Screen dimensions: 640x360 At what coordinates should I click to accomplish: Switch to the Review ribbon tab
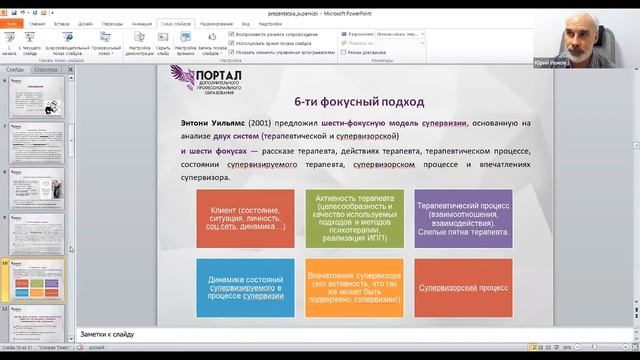click(x=216, y=24)
